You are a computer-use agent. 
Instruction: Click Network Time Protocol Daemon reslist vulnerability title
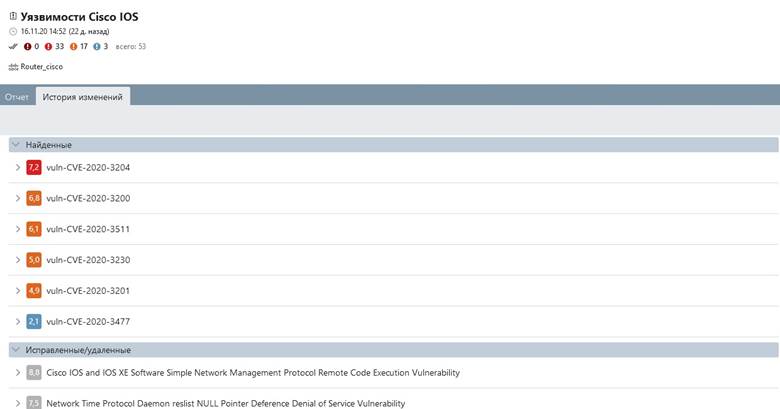pos(226,404)
